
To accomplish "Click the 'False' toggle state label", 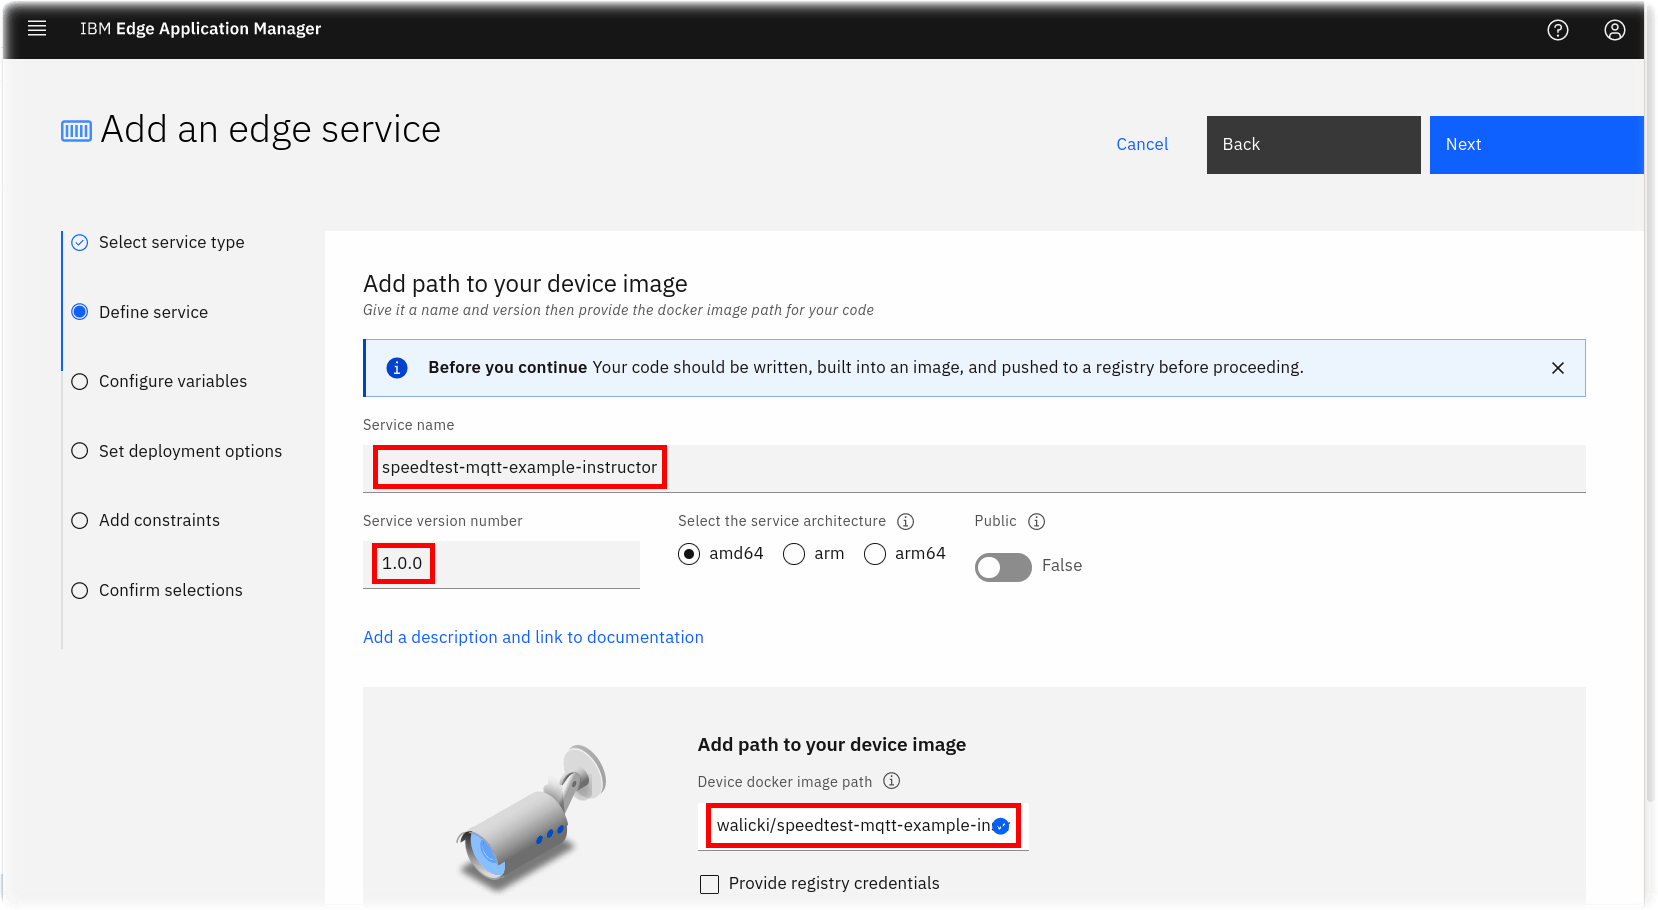I will point(1062,565).
